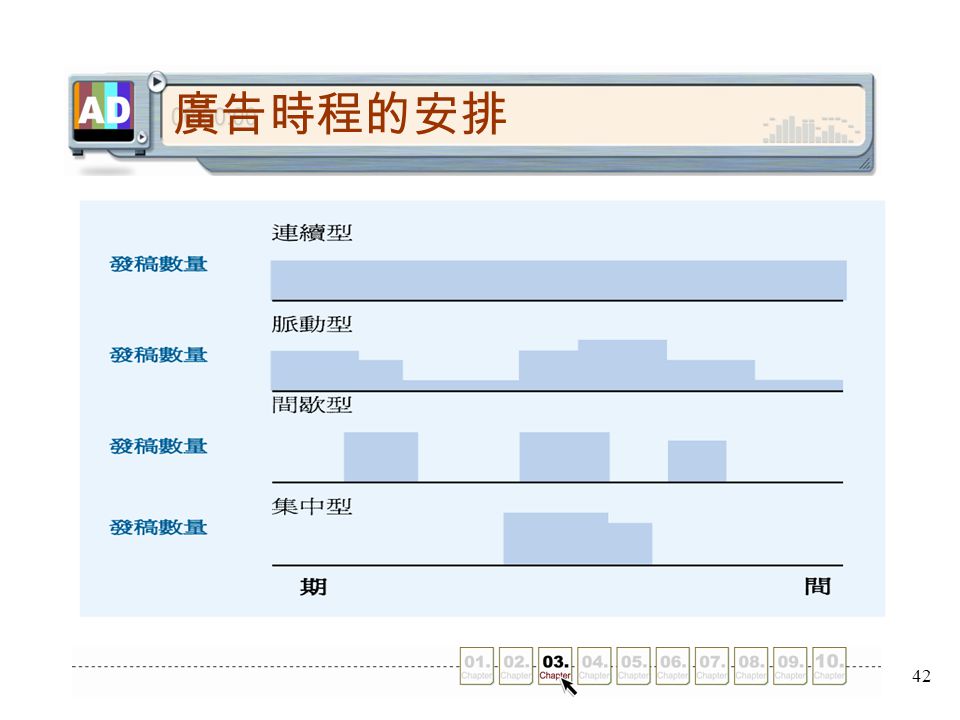The image size is (960, 720).
Task: Open chapter 08 tab
Action: 751,666
